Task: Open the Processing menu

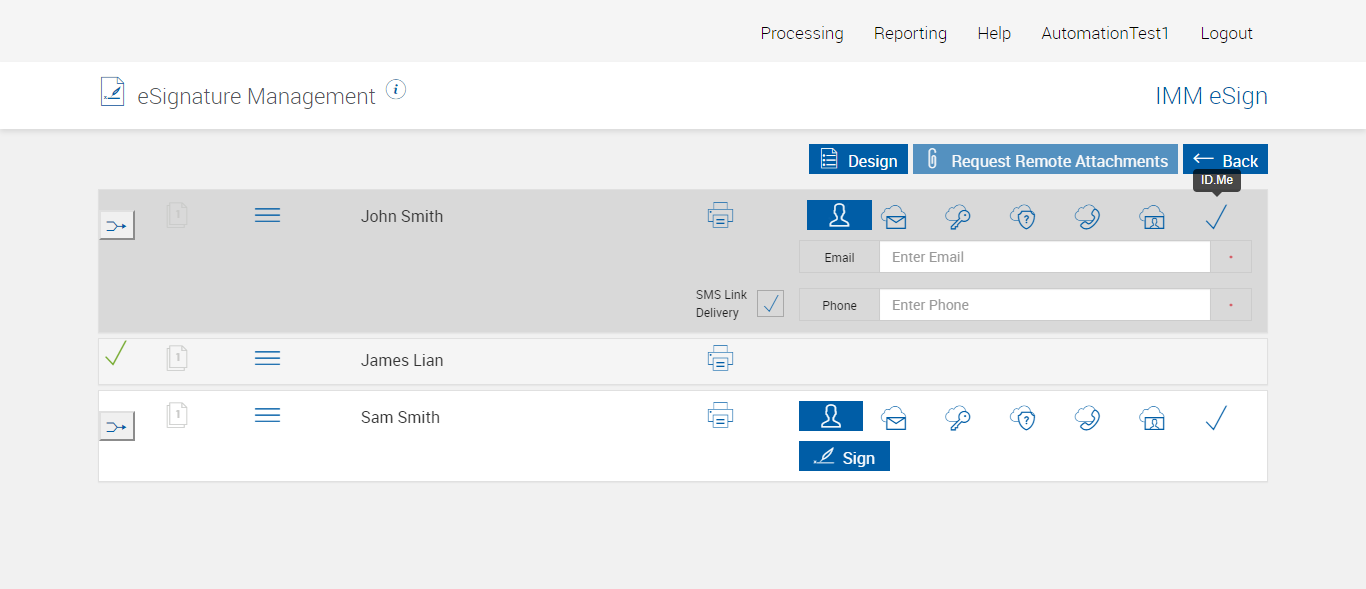Action: (801, 33)
